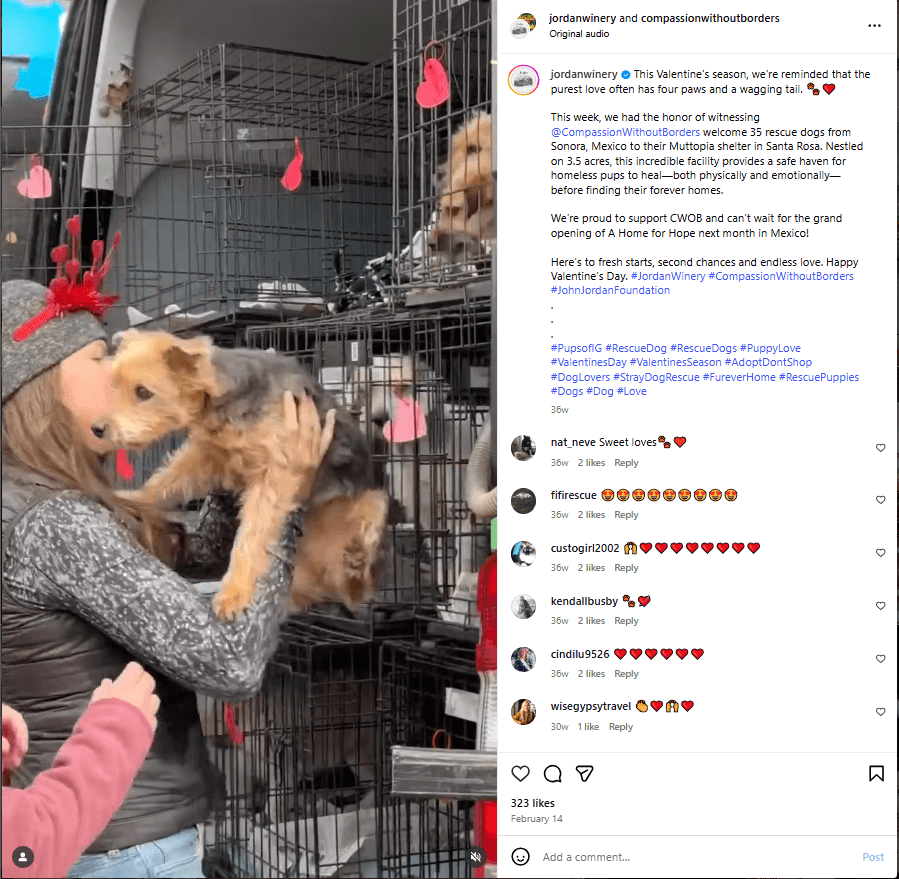Show tagged people via the person icon
899x879 pixels.
23,857
